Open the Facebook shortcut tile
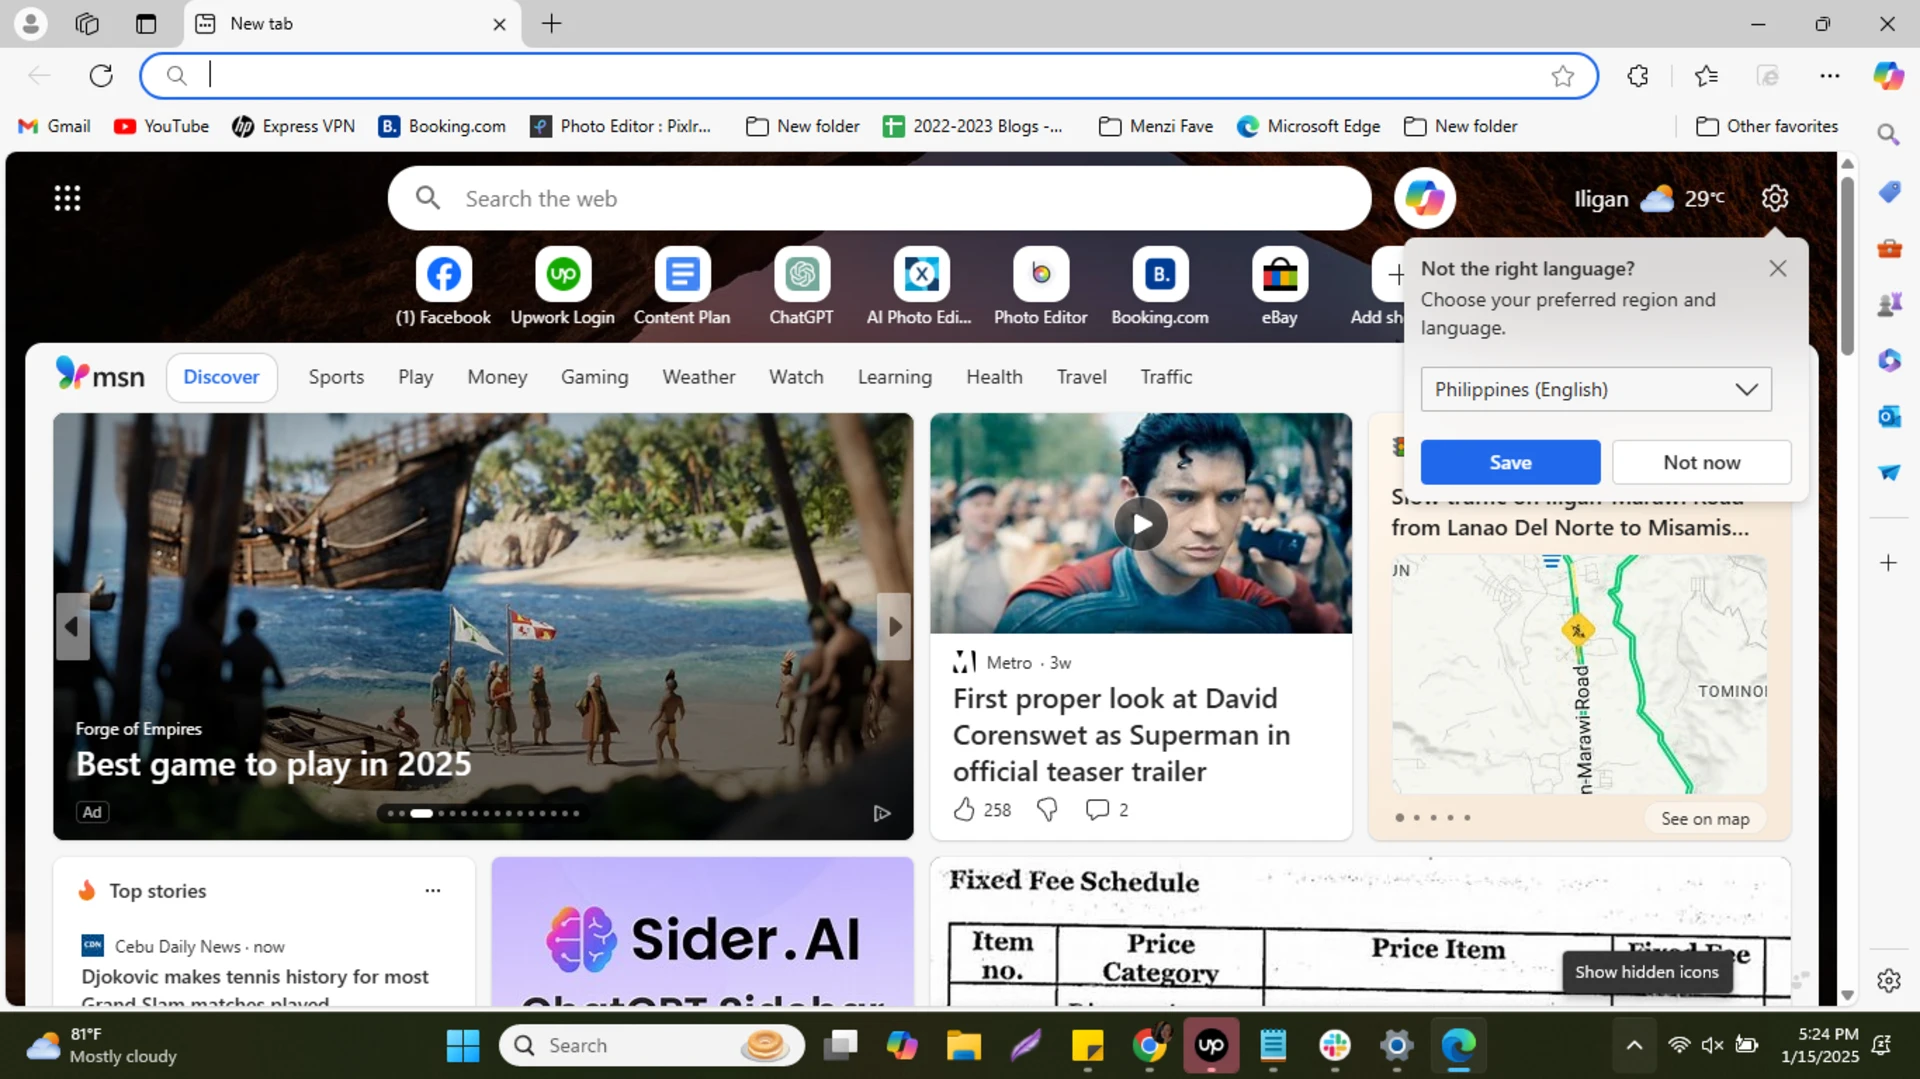This screenshot has width=1920, height=1079. coord(442,285)
